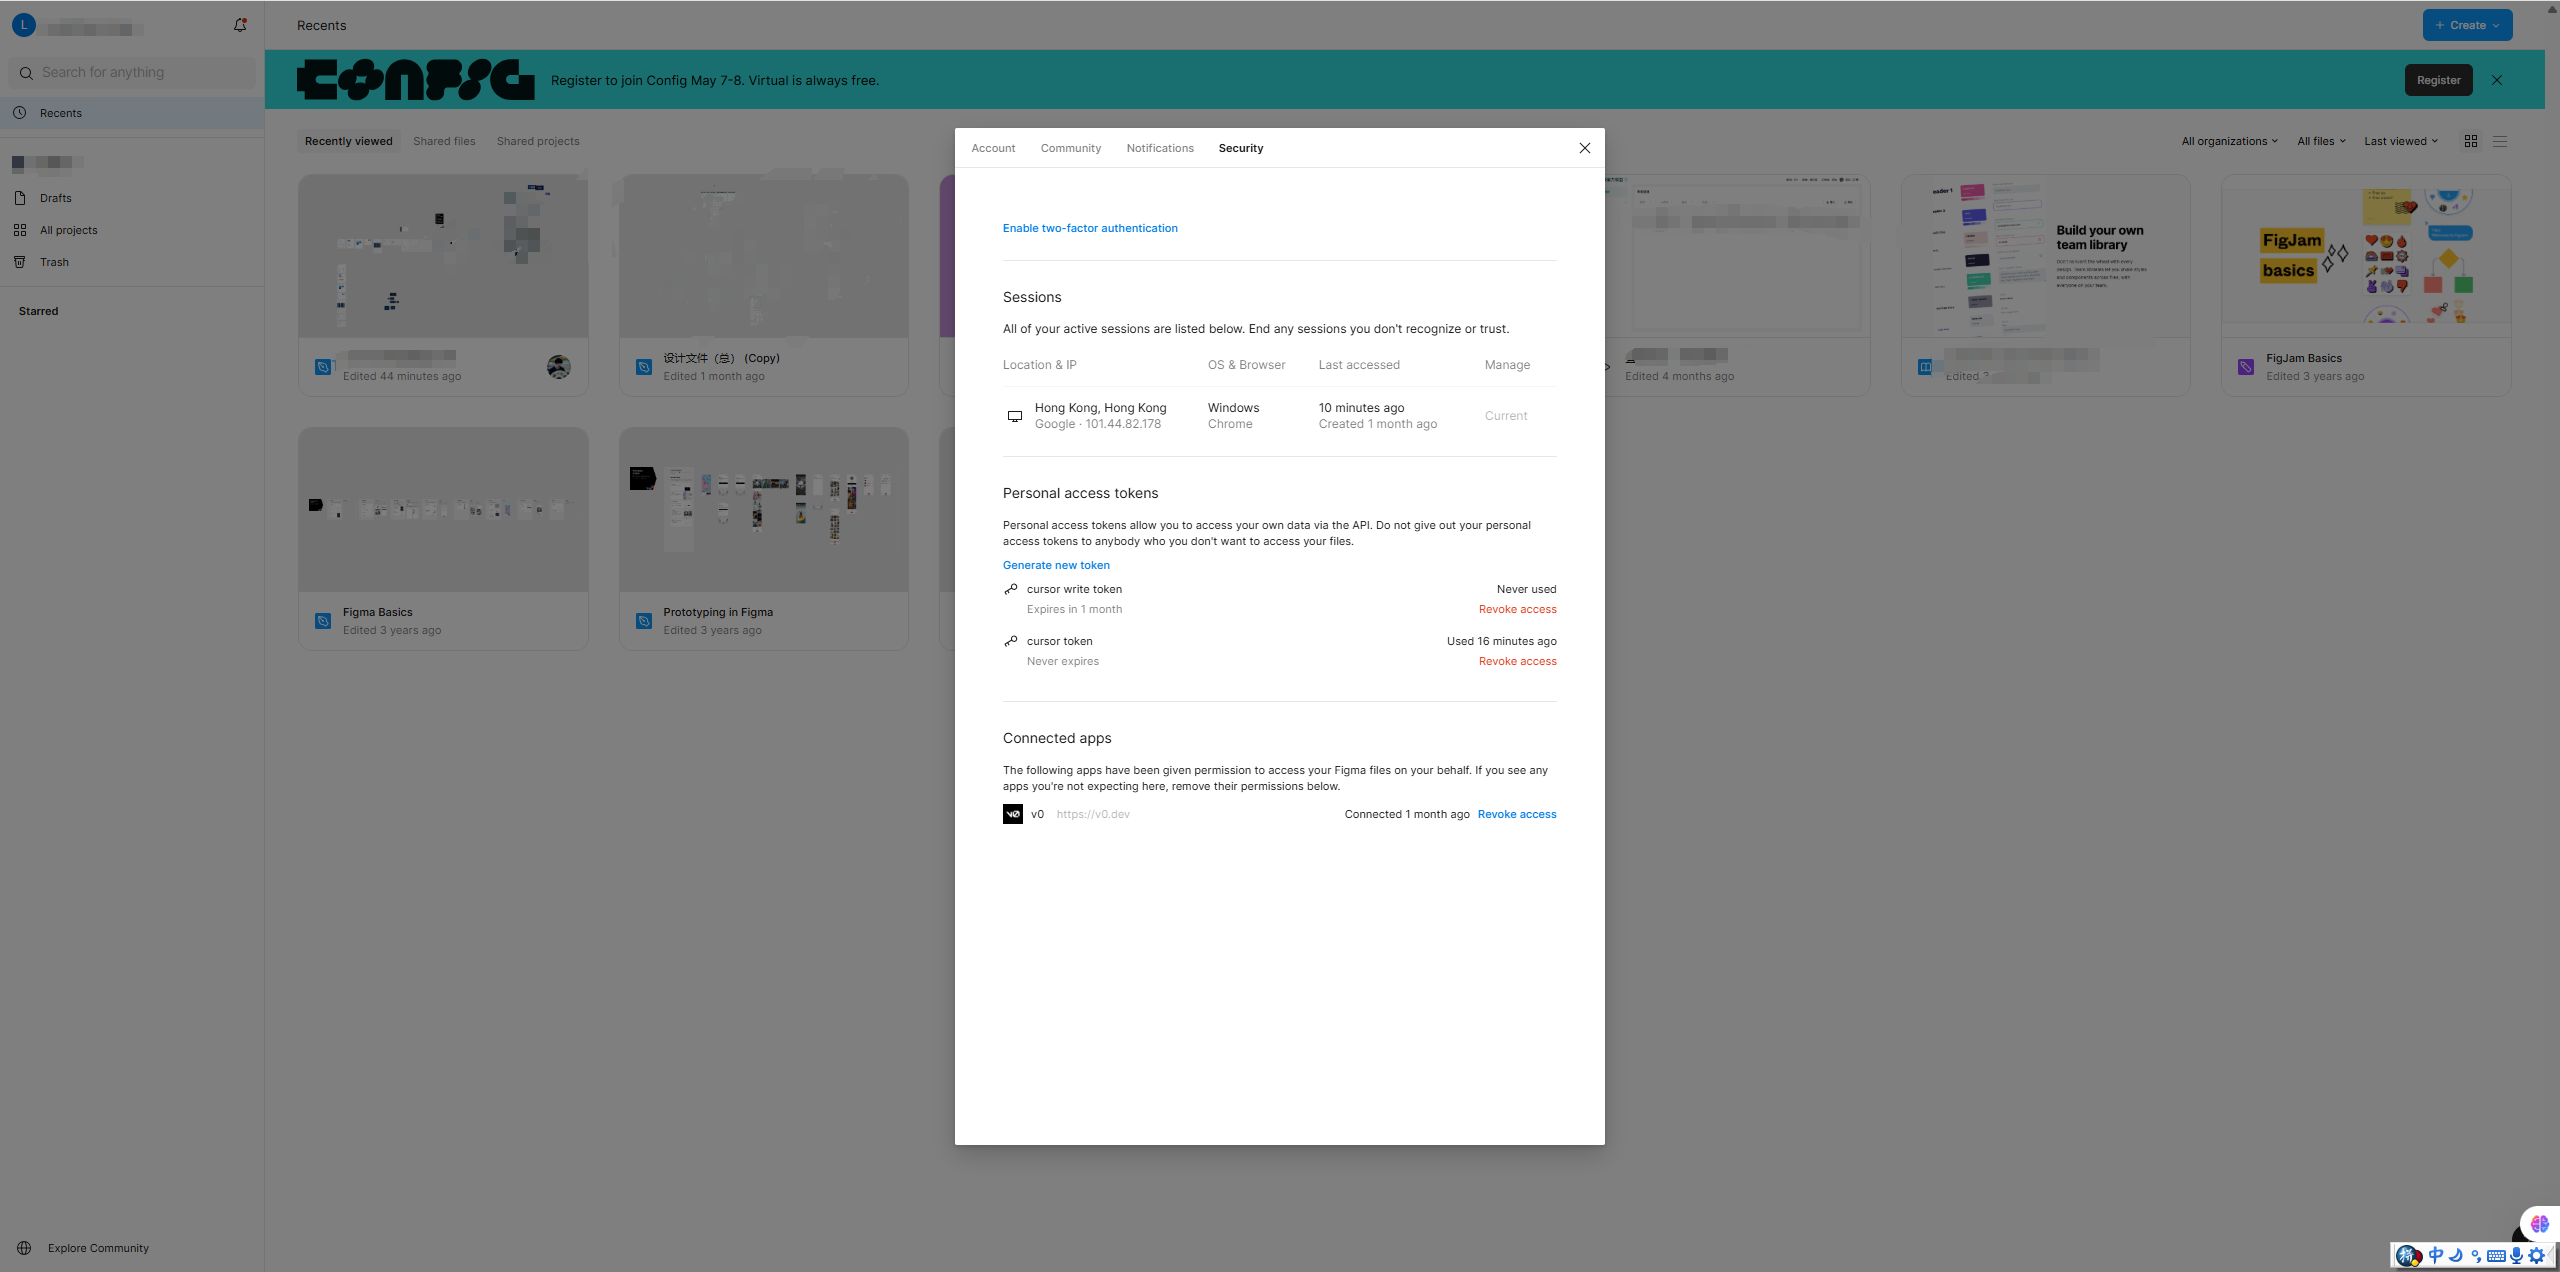Switch to the Account tab
Viewport: 2560px width, 1272px height.
[993, 148]
